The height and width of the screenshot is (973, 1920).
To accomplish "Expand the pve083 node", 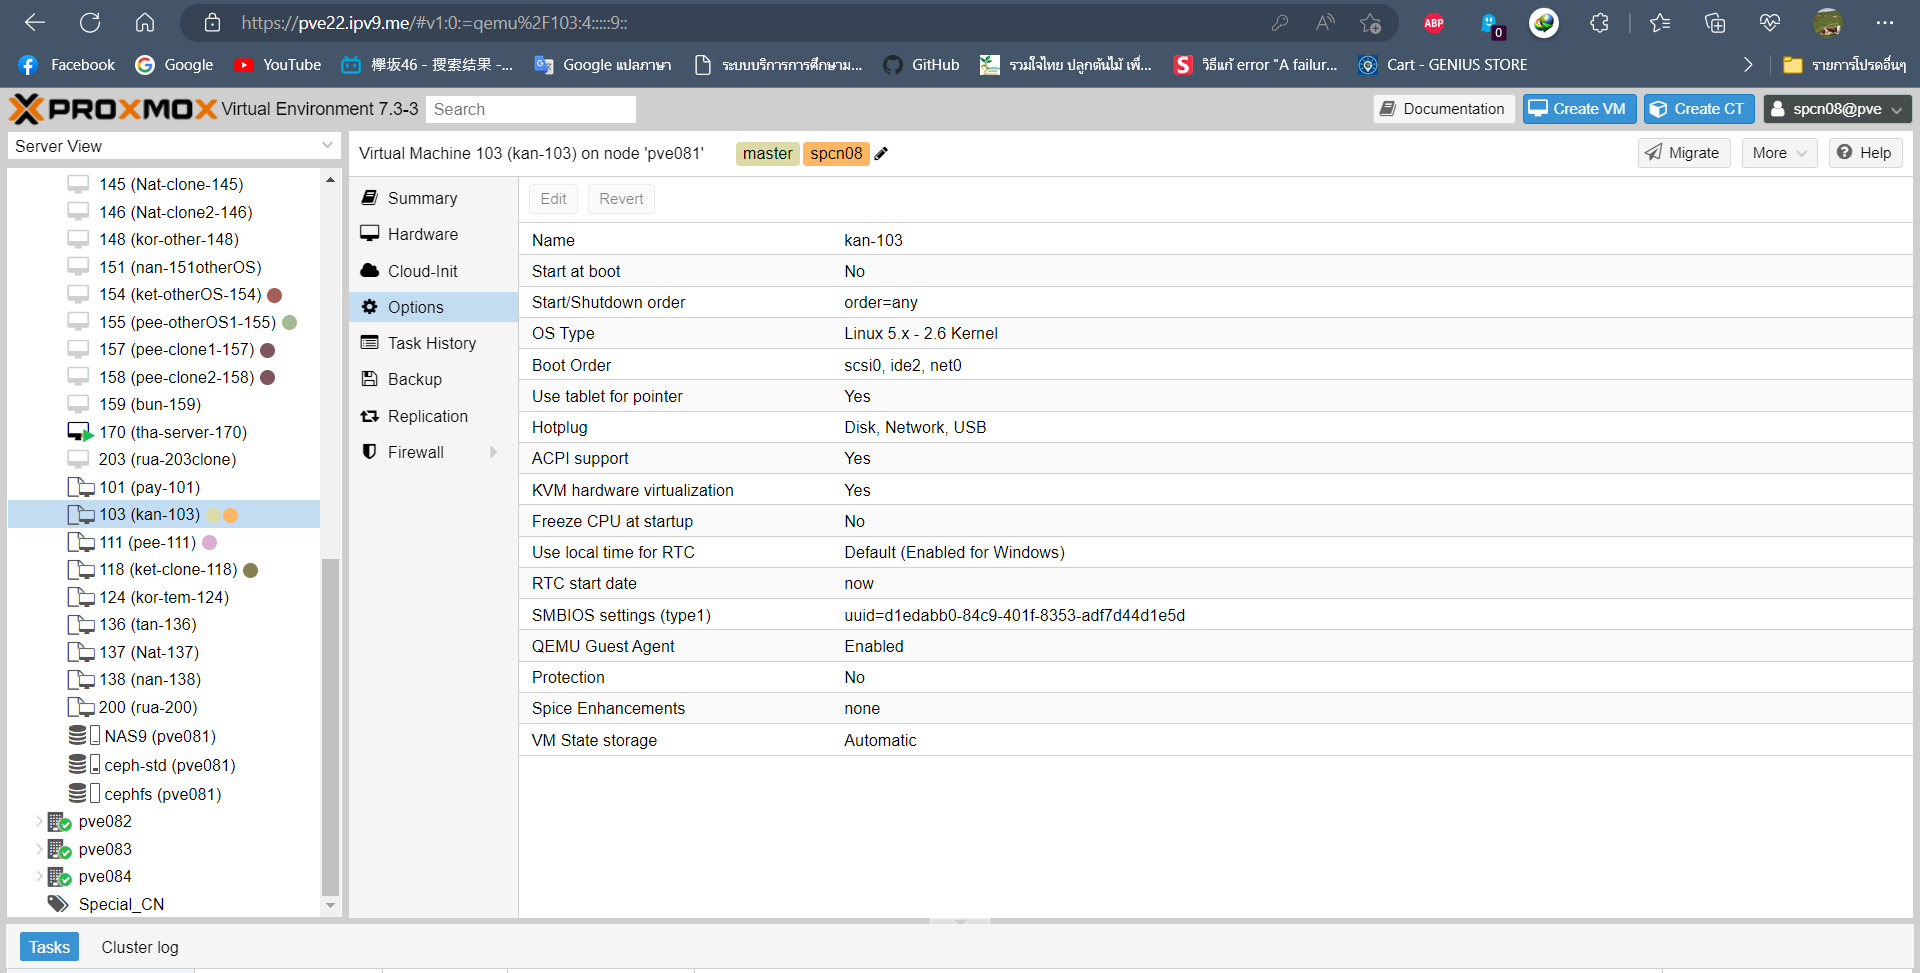I will 39,849.
